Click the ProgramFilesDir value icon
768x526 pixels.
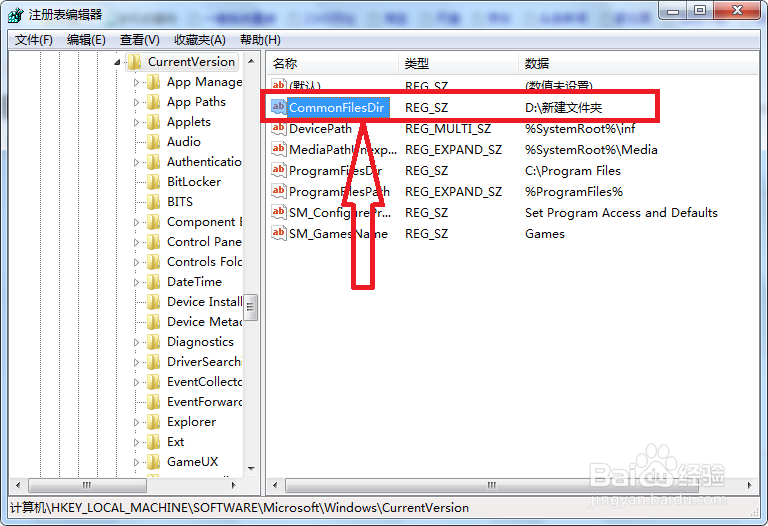pos(279,170)
